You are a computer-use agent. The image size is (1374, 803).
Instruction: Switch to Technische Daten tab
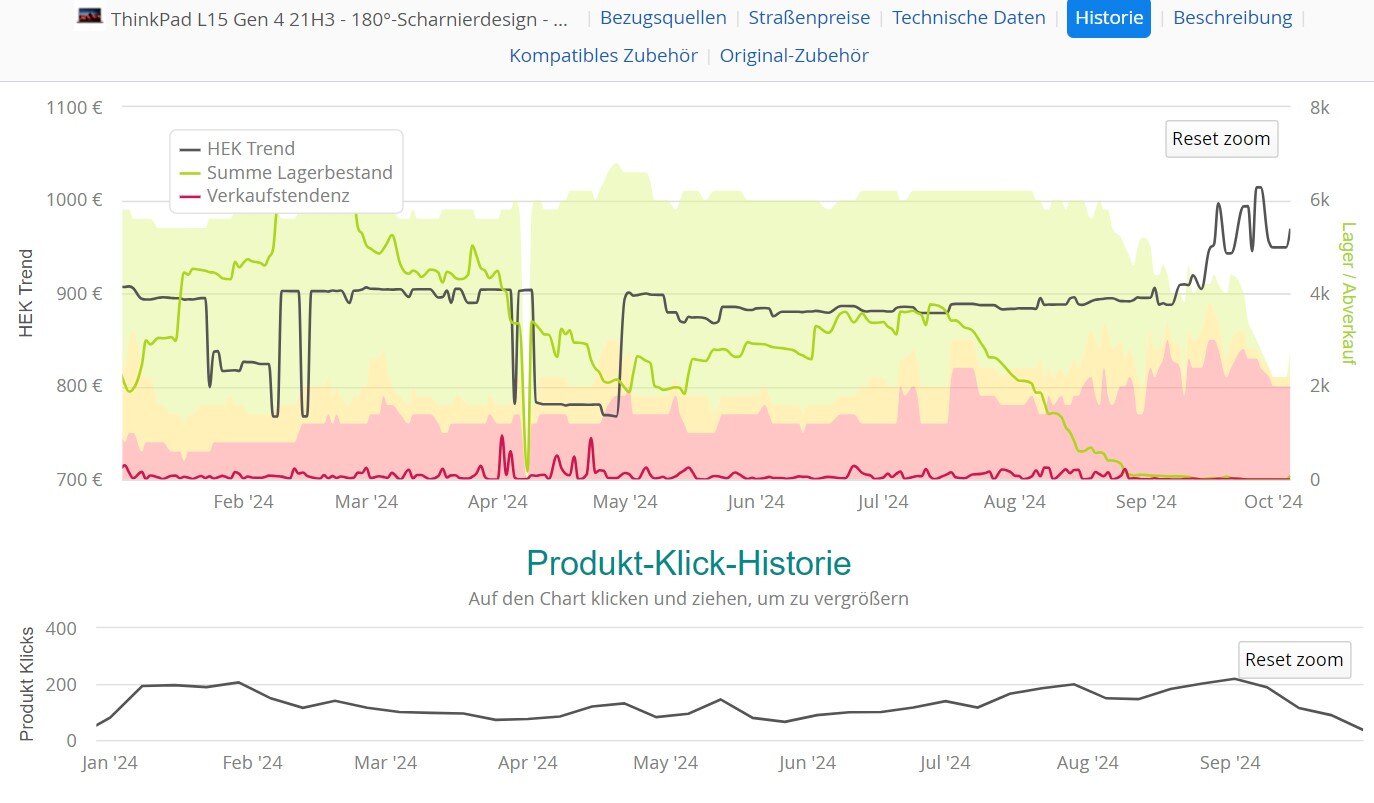(x=969, y=18)
